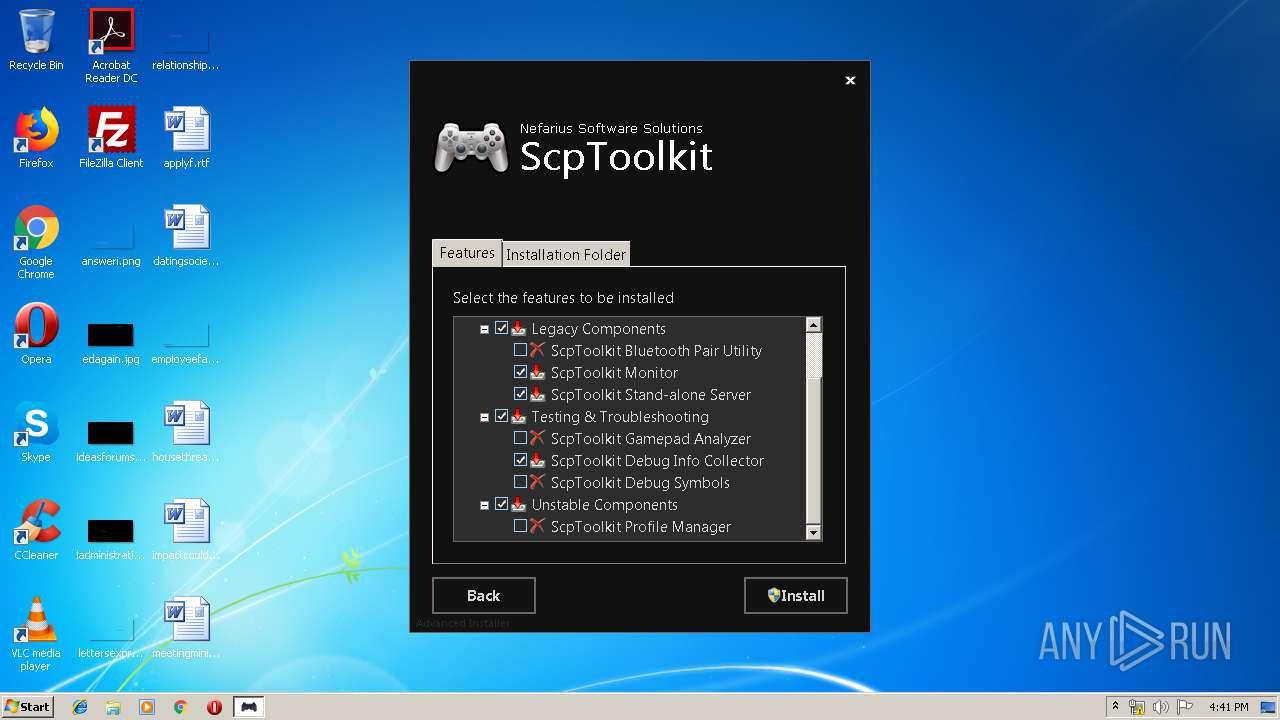This screenshot has width=1280, height=720.
Task: Uncheck ScpToolkit Monitor checkbox
Action: pyautogui.click(x=520, y=372)
